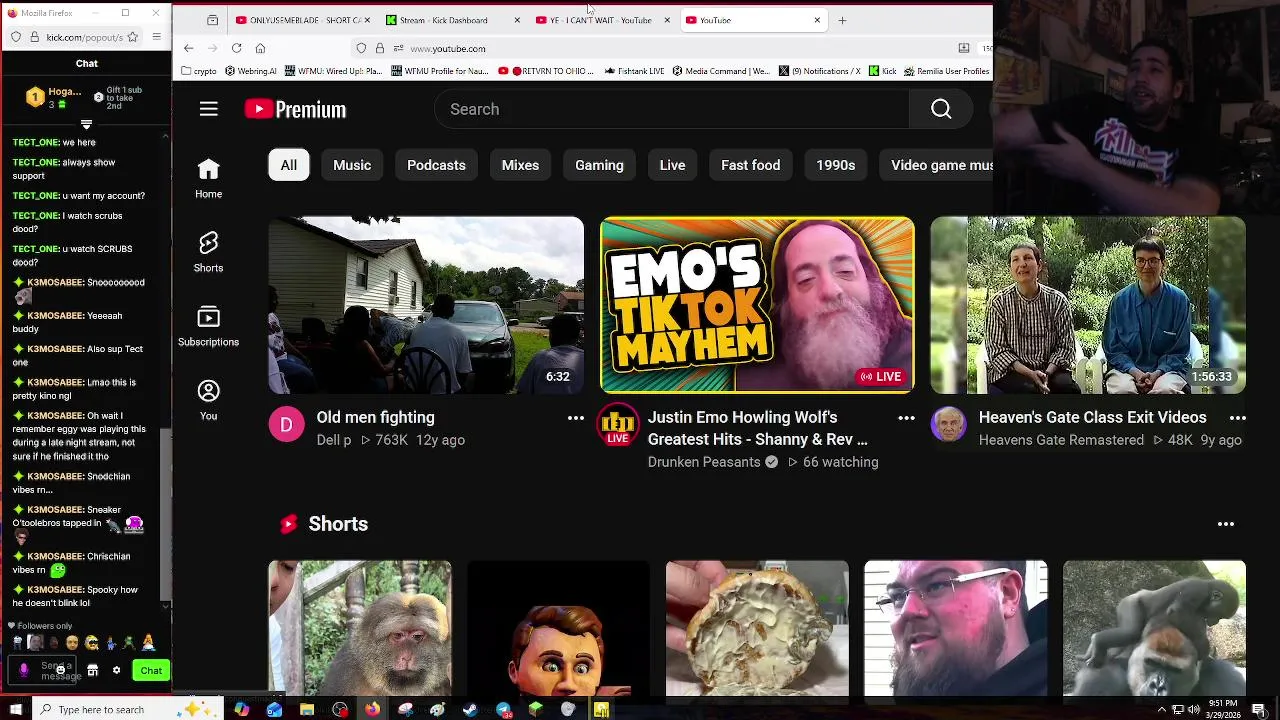Open a new browser tab
This screenshot has height=720, width=1280.
[x=842, y=20]
